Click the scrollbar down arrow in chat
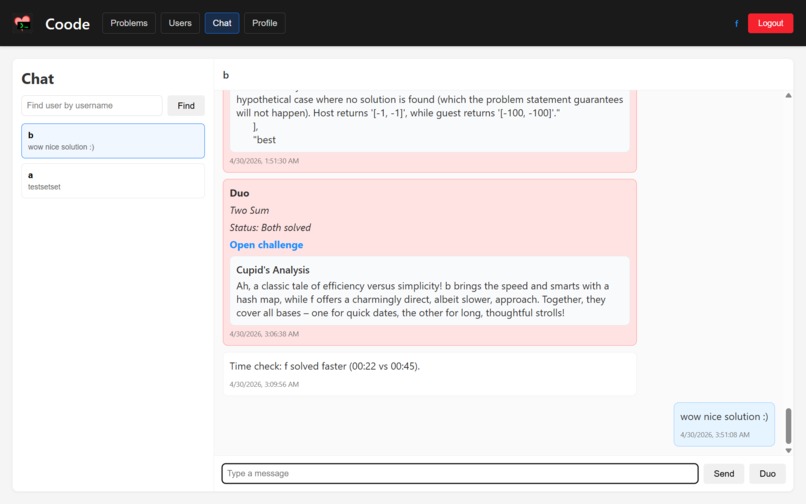Viewport: 806px width, 504px height. click(x=788, y=451)
